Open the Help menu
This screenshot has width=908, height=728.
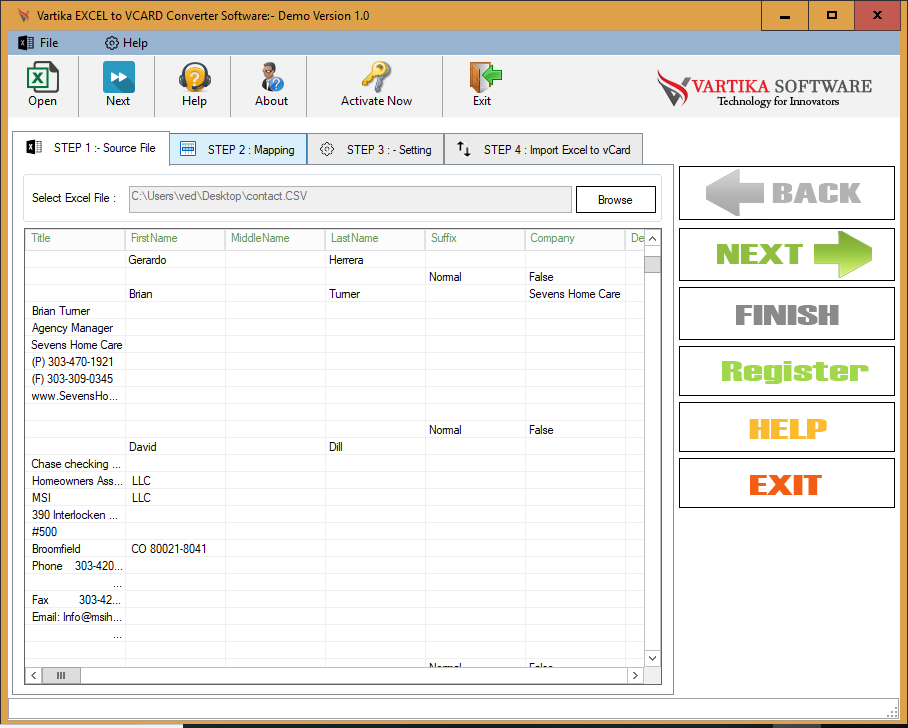pyautogui.click(x=126, y=43)
